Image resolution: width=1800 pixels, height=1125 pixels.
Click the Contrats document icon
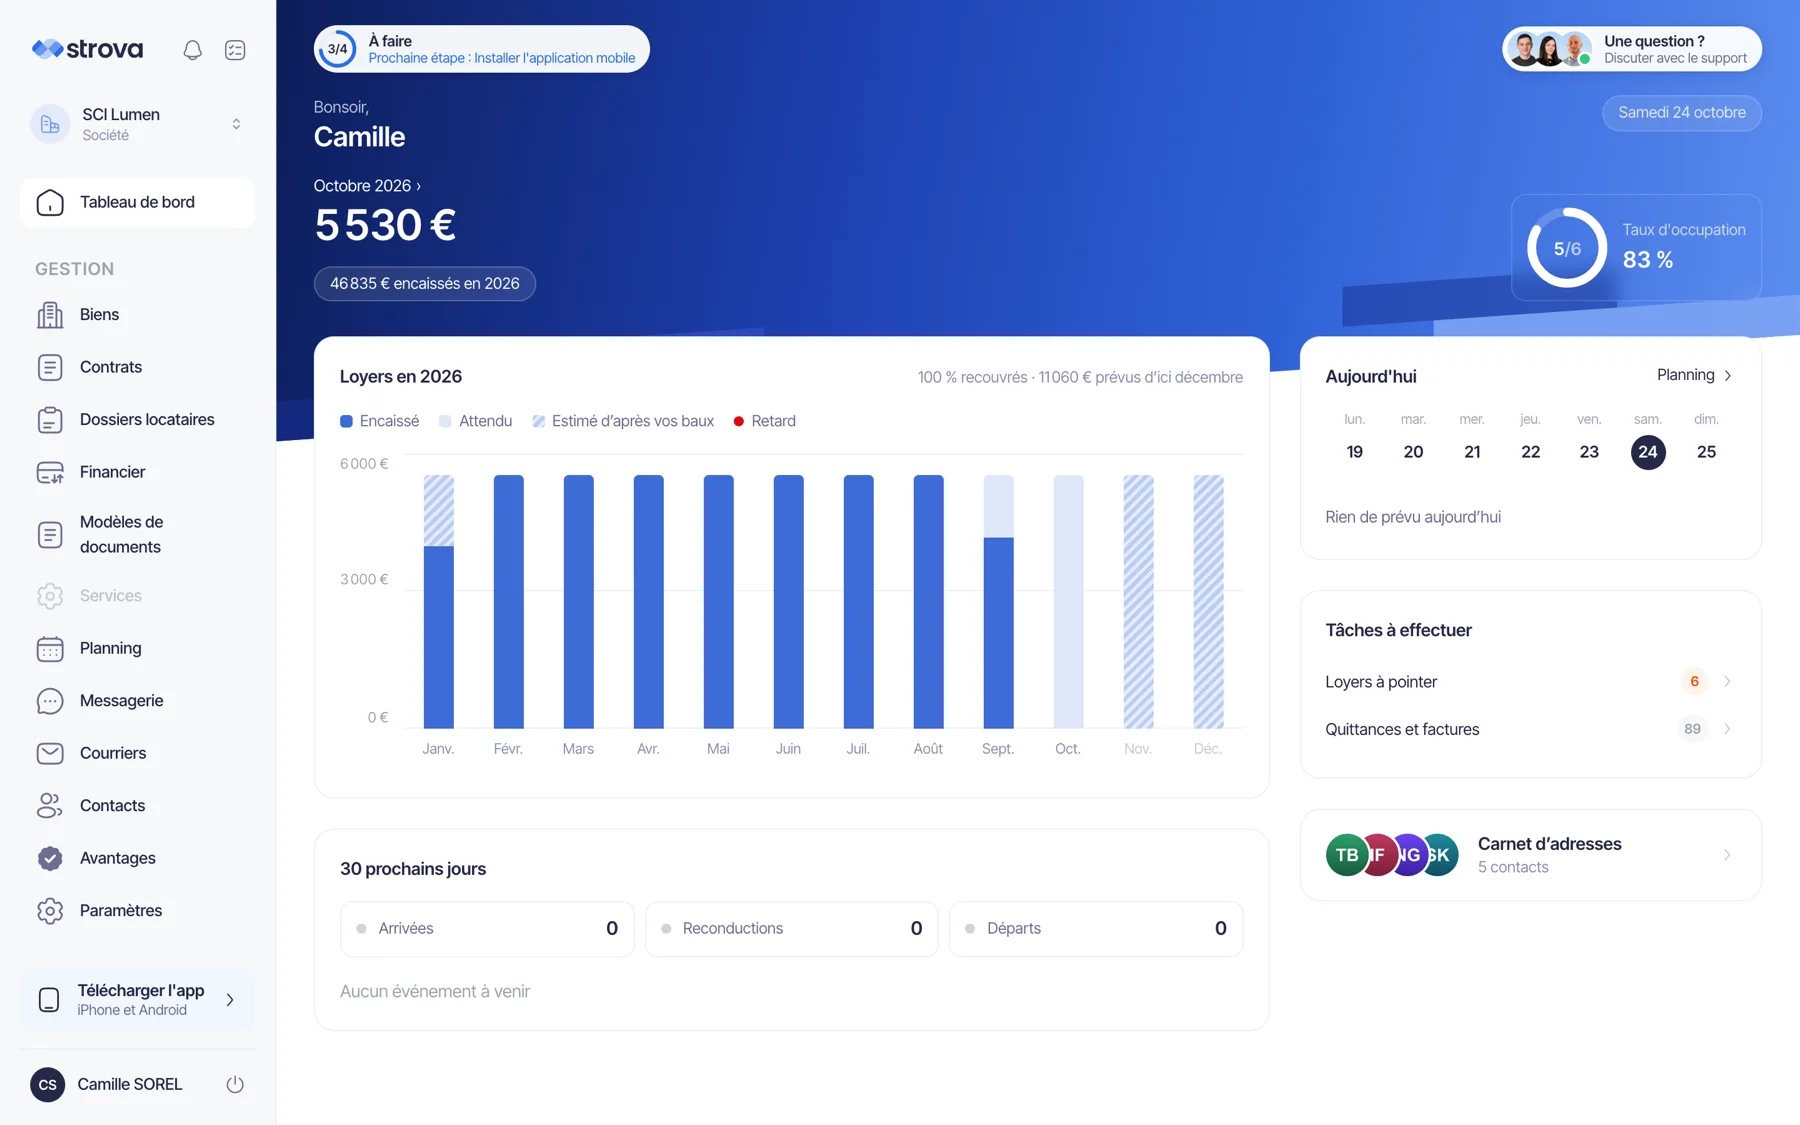tap(50, 367)
